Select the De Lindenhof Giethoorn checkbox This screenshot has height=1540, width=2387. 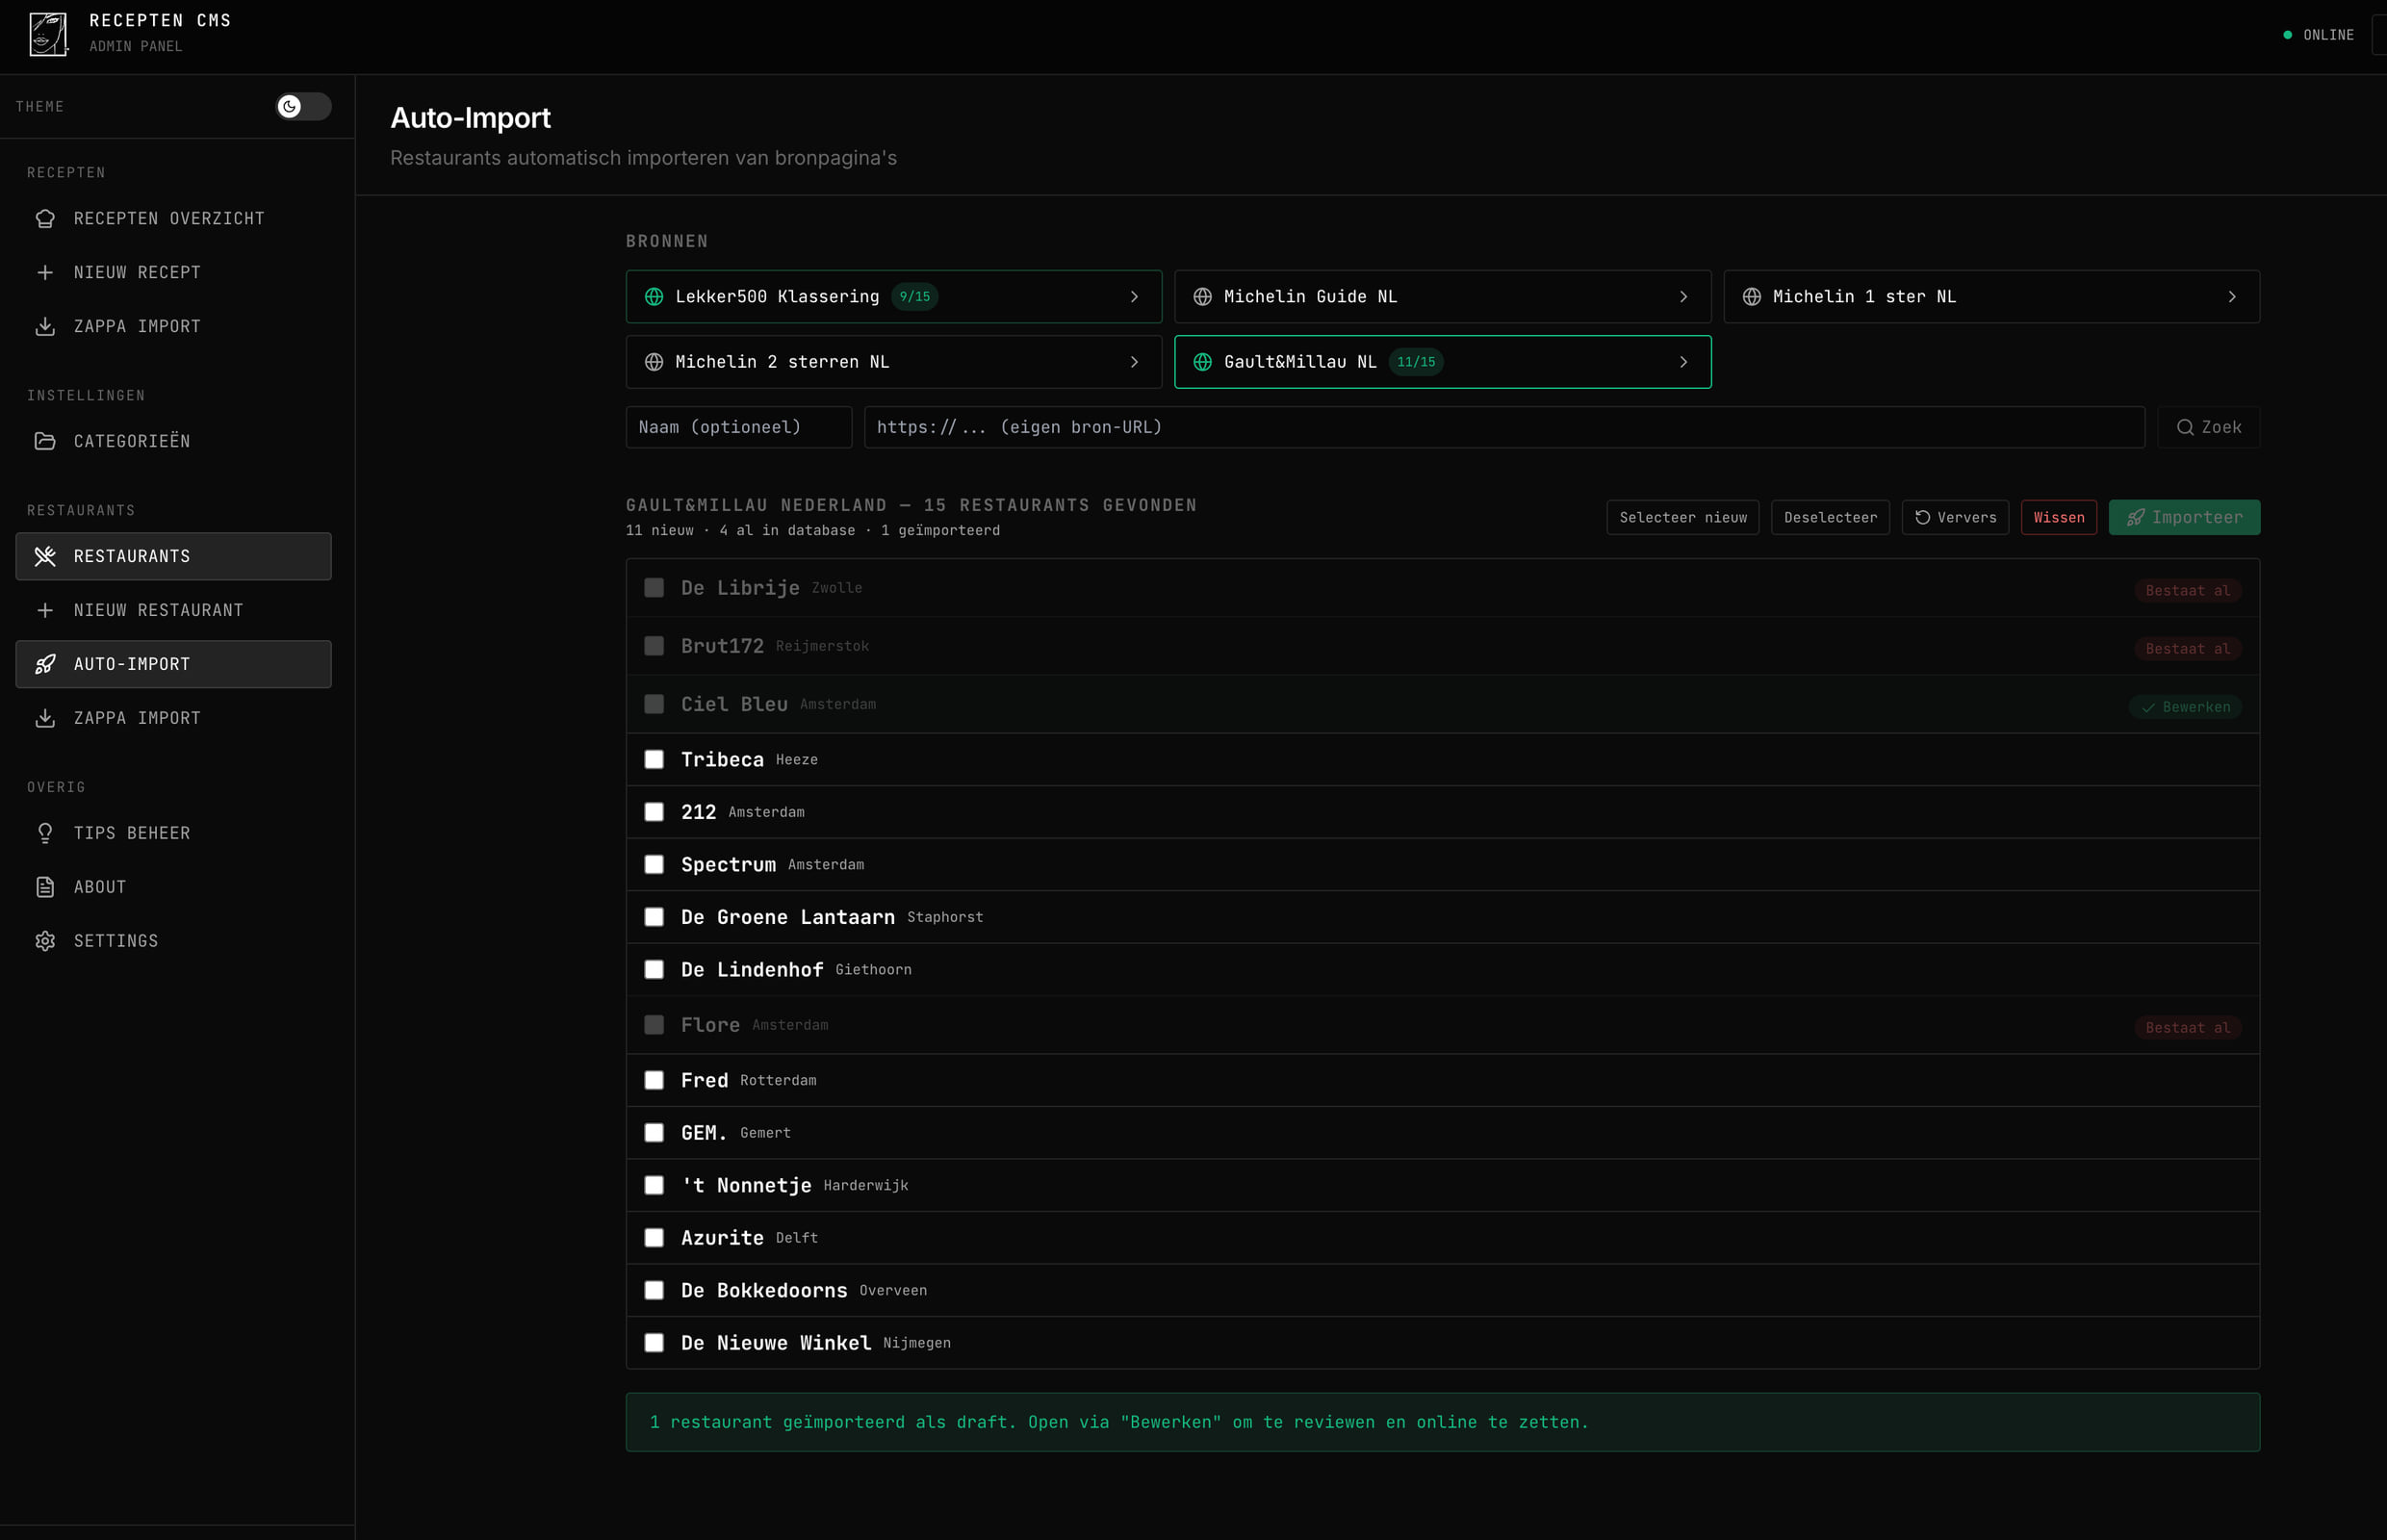pyautogui.click(x=654, y=969)
